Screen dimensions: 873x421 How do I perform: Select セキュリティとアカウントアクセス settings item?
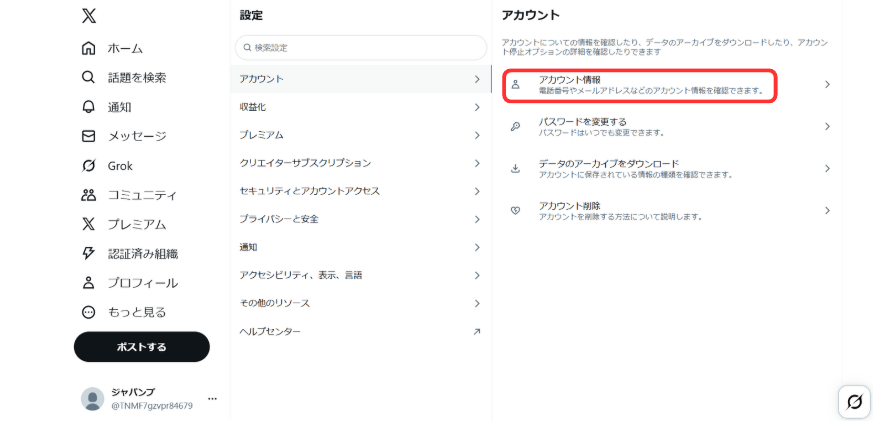[361, 191]
